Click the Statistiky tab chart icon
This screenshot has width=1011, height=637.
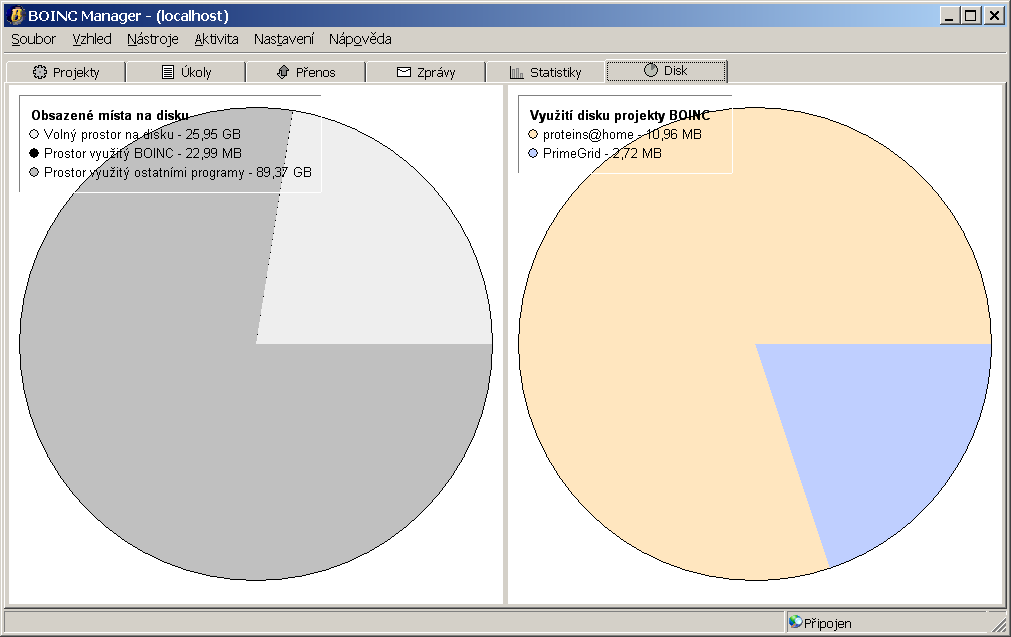pyautogui.click(x=516, y=72)
